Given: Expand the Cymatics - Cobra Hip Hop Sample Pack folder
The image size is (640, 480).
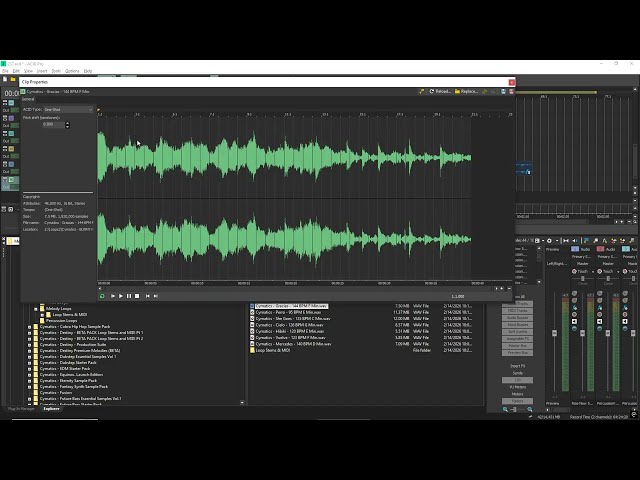Looking at the screenshot, I should pyautogui.click(x=29, y=327).
